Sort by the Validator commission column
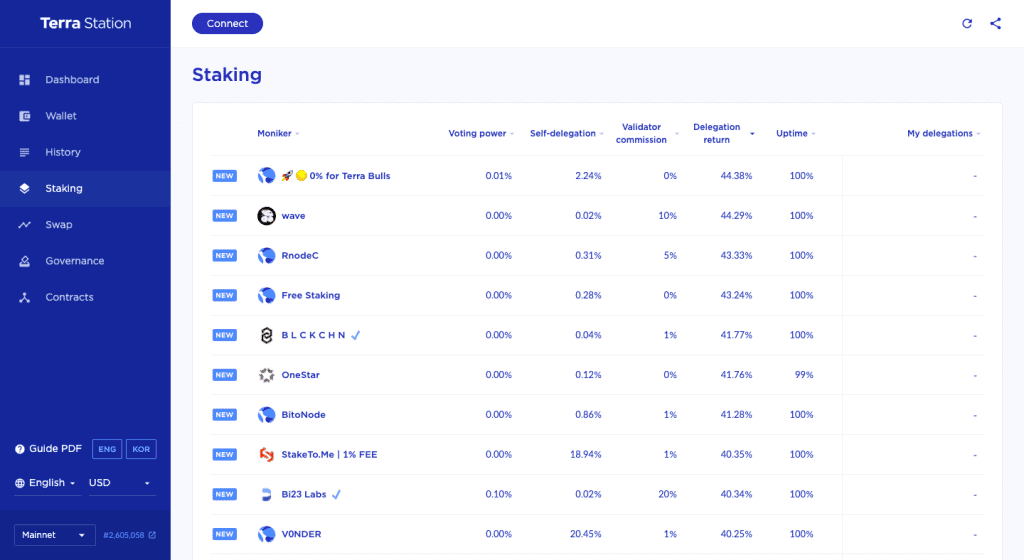1024x560 pixels. point(647,133)
